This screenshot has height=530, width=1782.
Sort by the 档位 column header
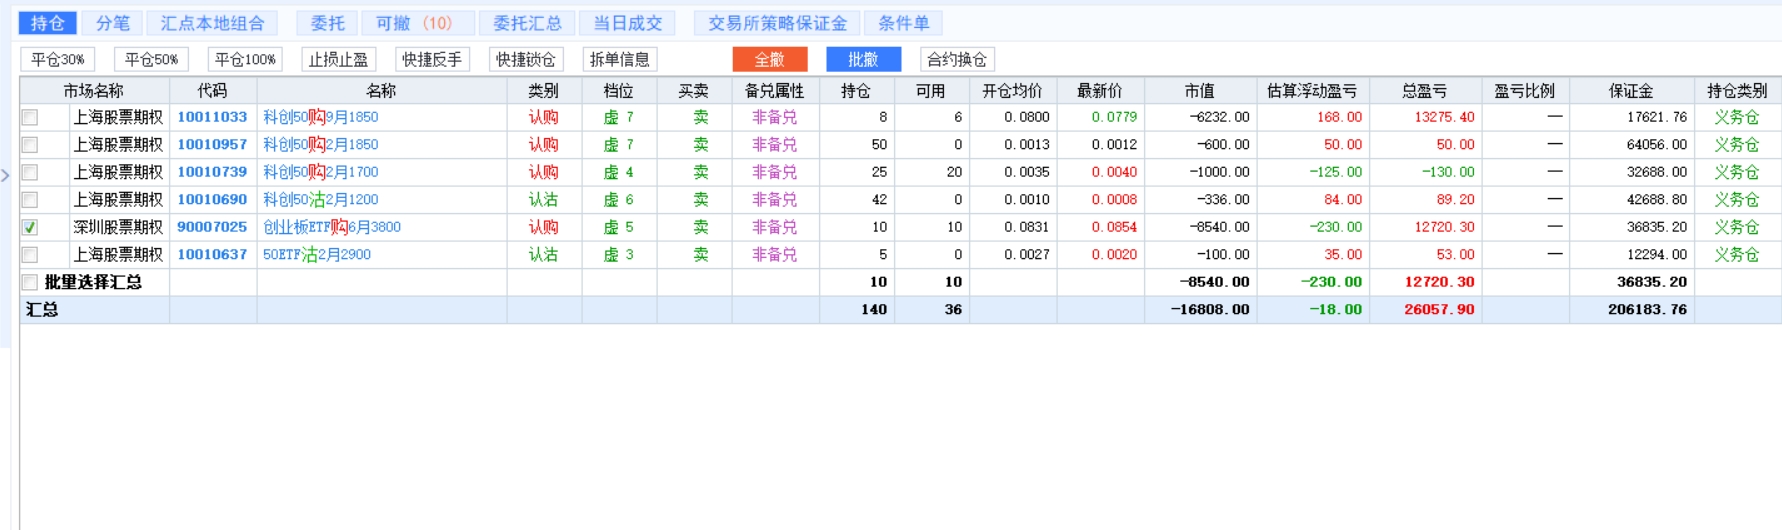619,91
